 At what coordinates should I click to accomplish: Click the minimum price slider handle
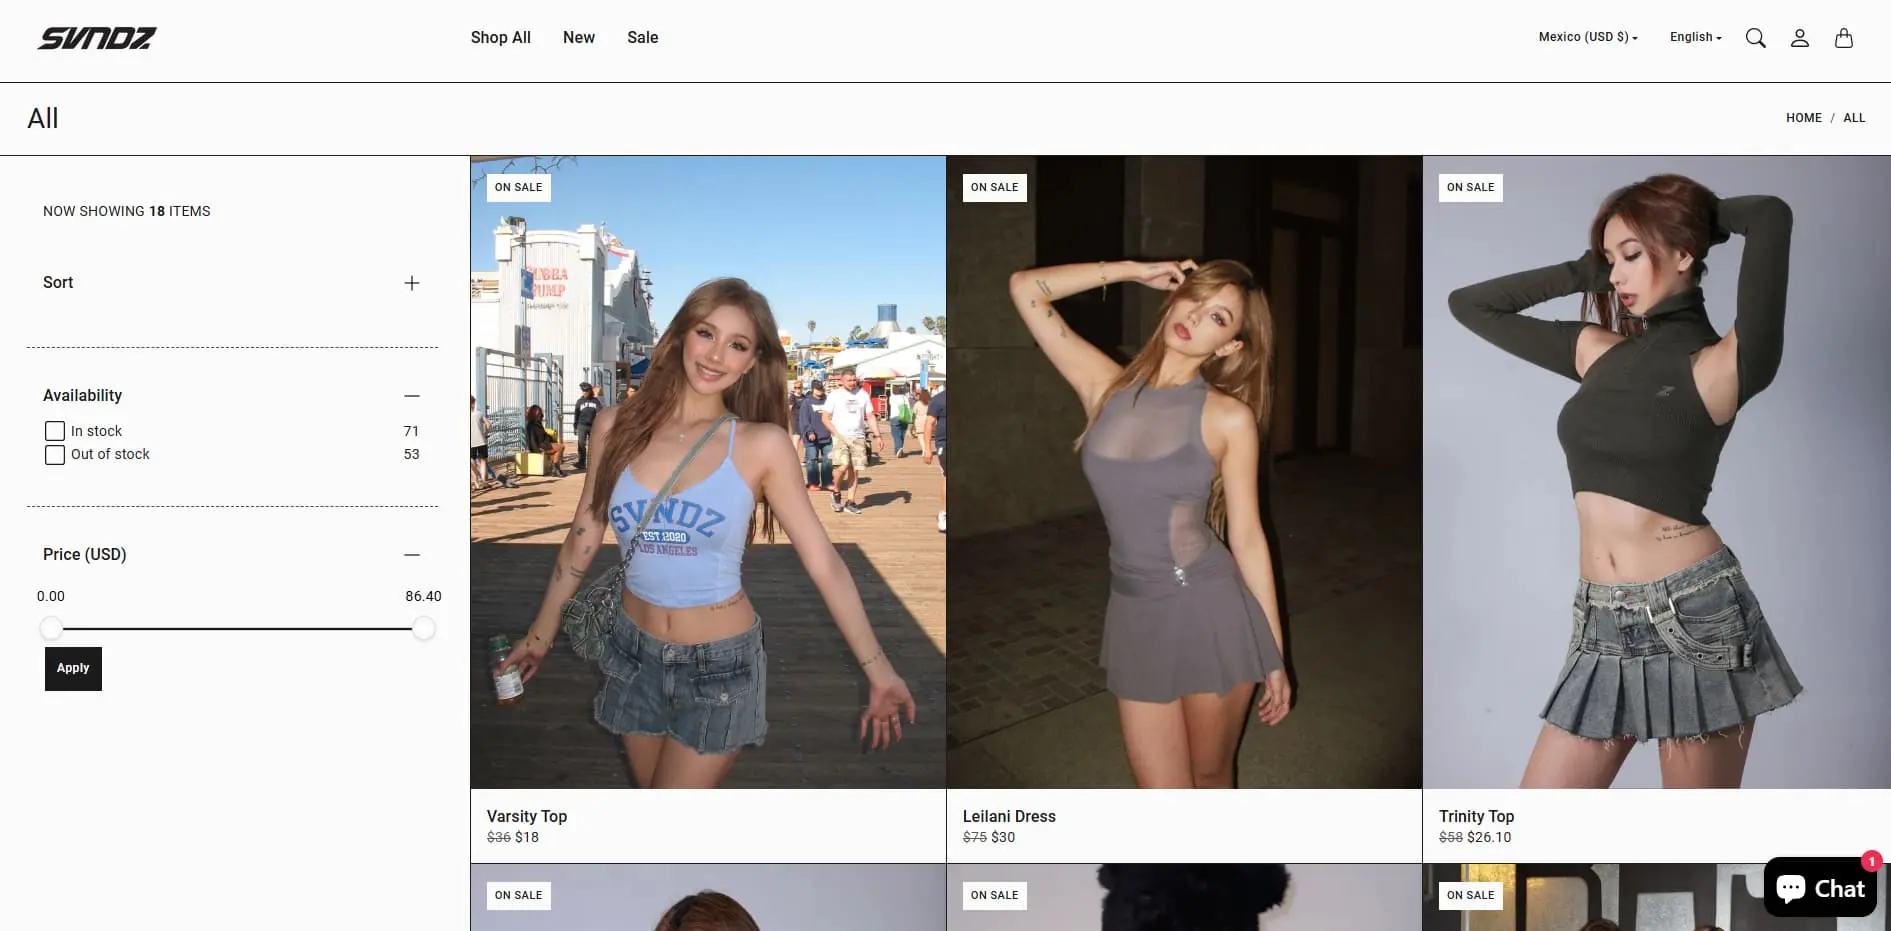tap(51, 628)
